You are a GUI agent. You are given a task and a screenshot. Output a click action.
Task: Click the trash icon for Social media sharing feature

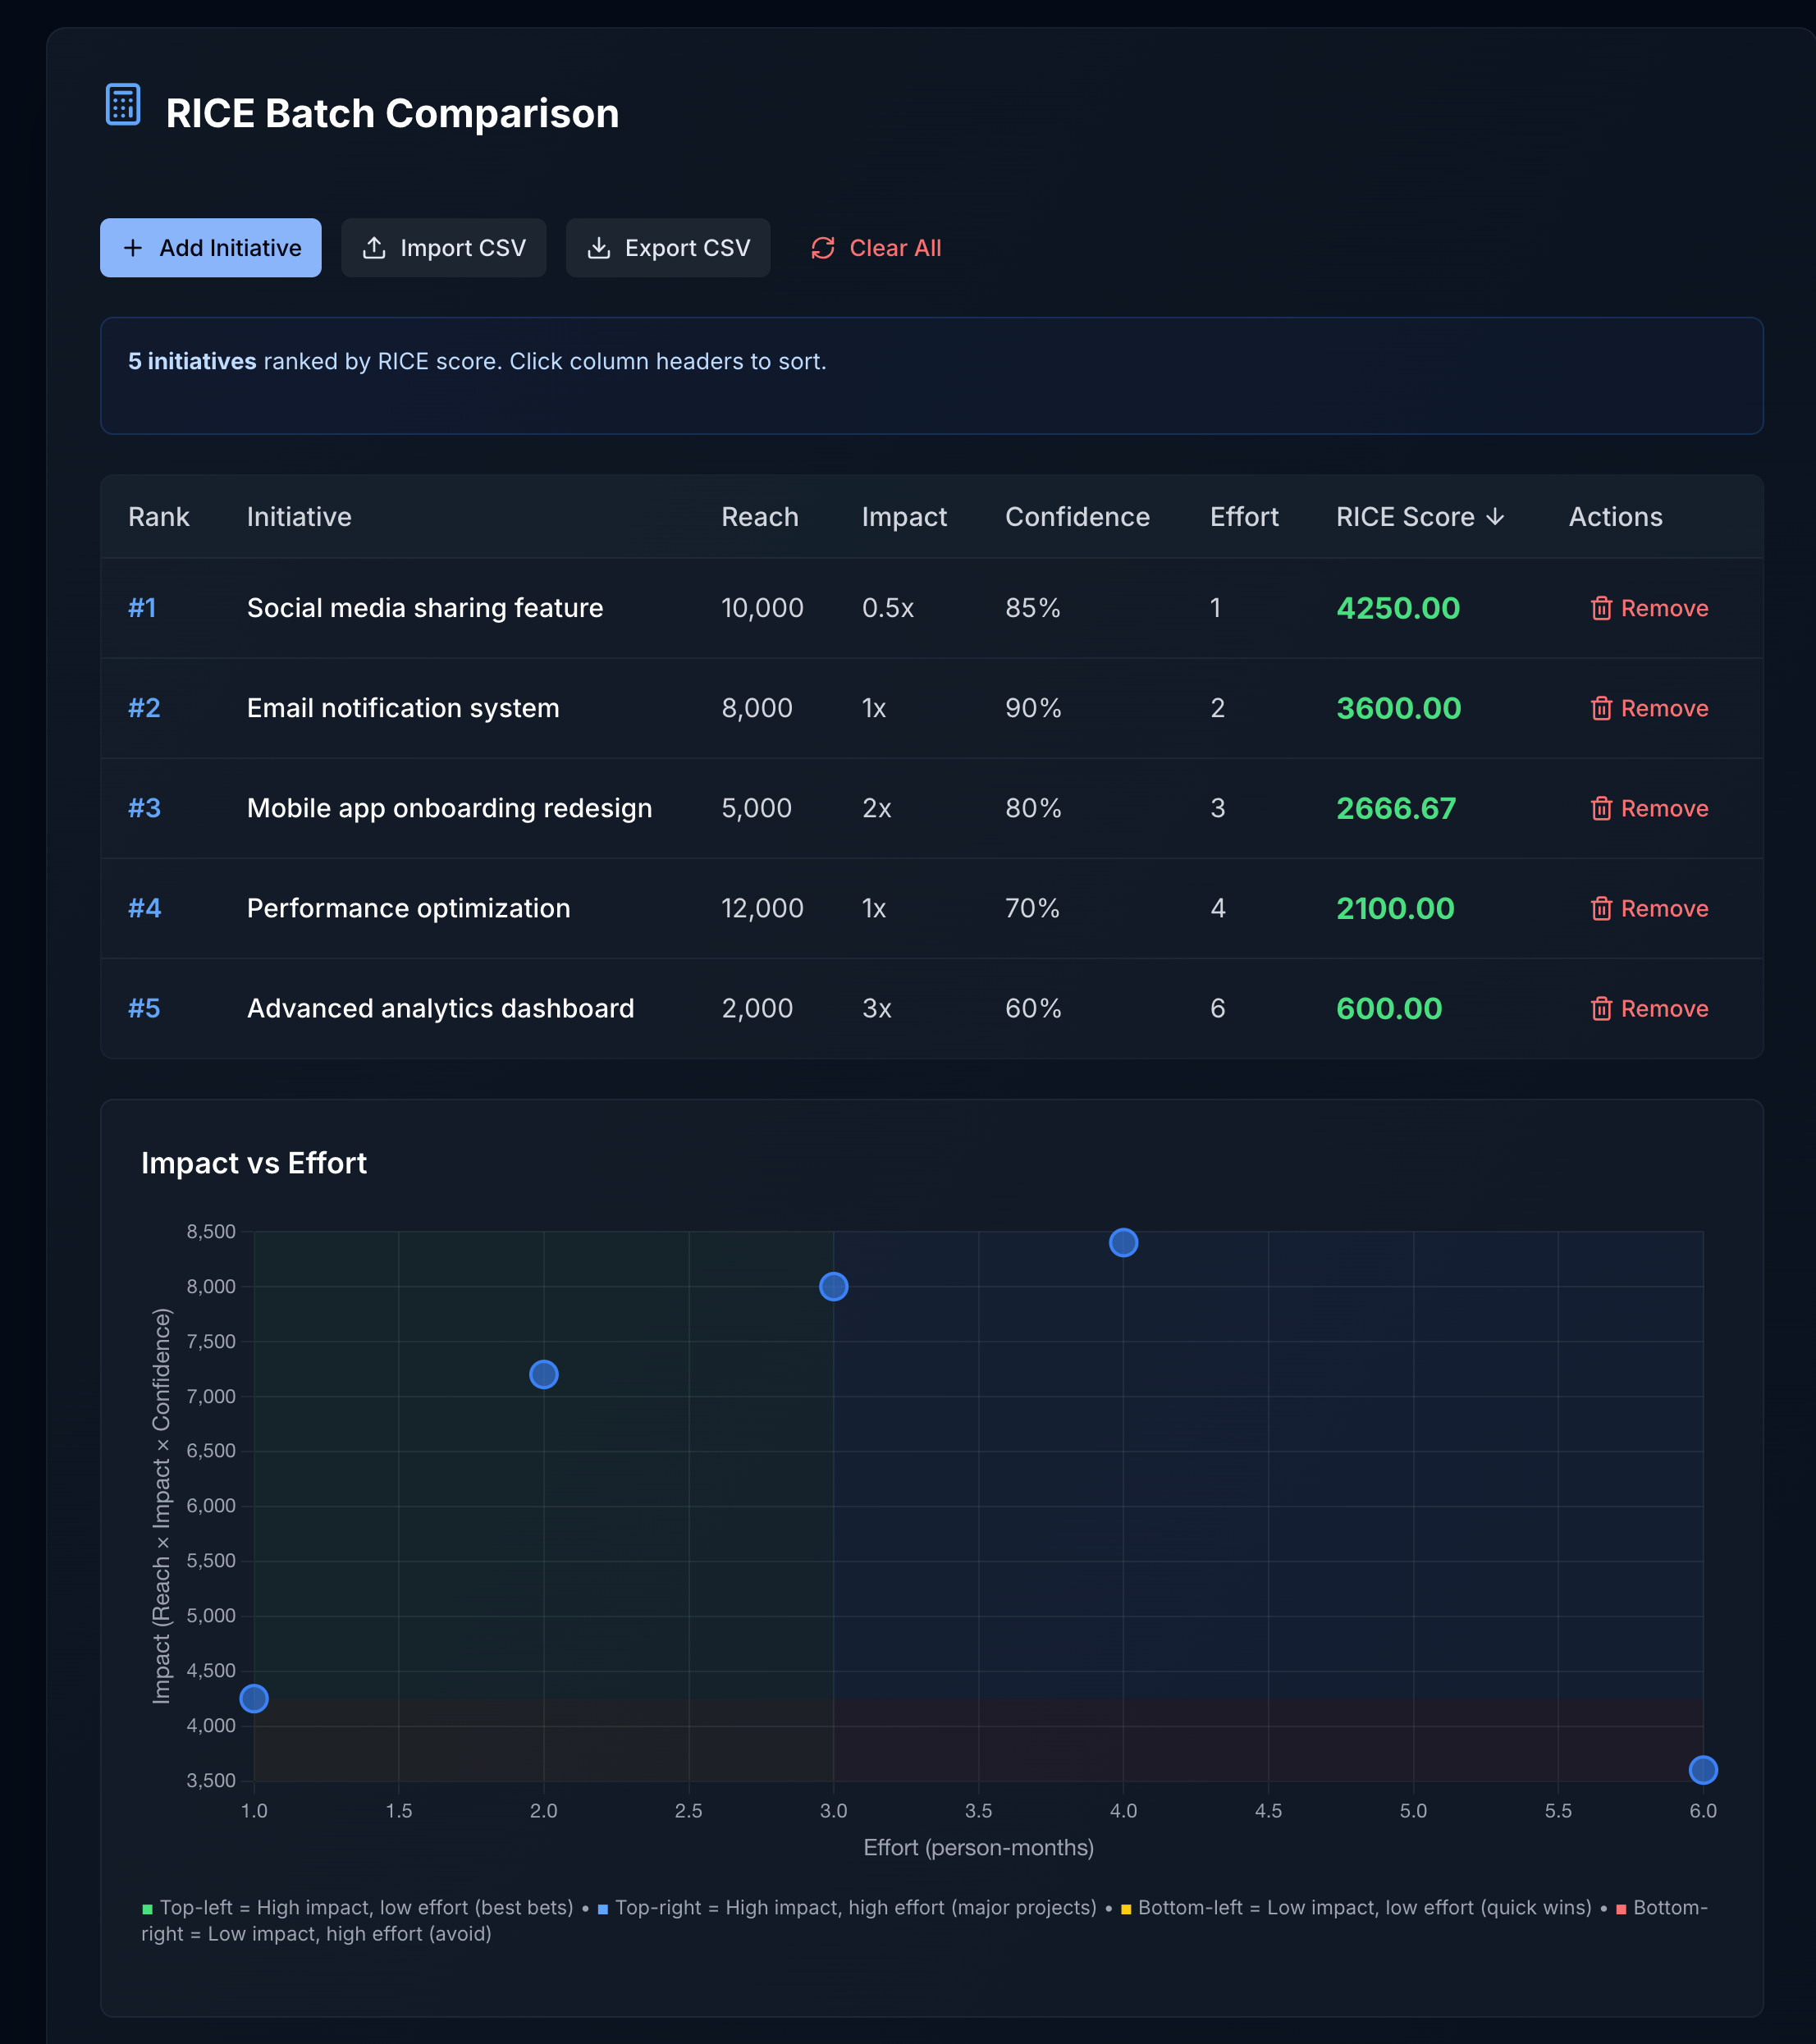pyautogui.click(x=1602, y=608)
